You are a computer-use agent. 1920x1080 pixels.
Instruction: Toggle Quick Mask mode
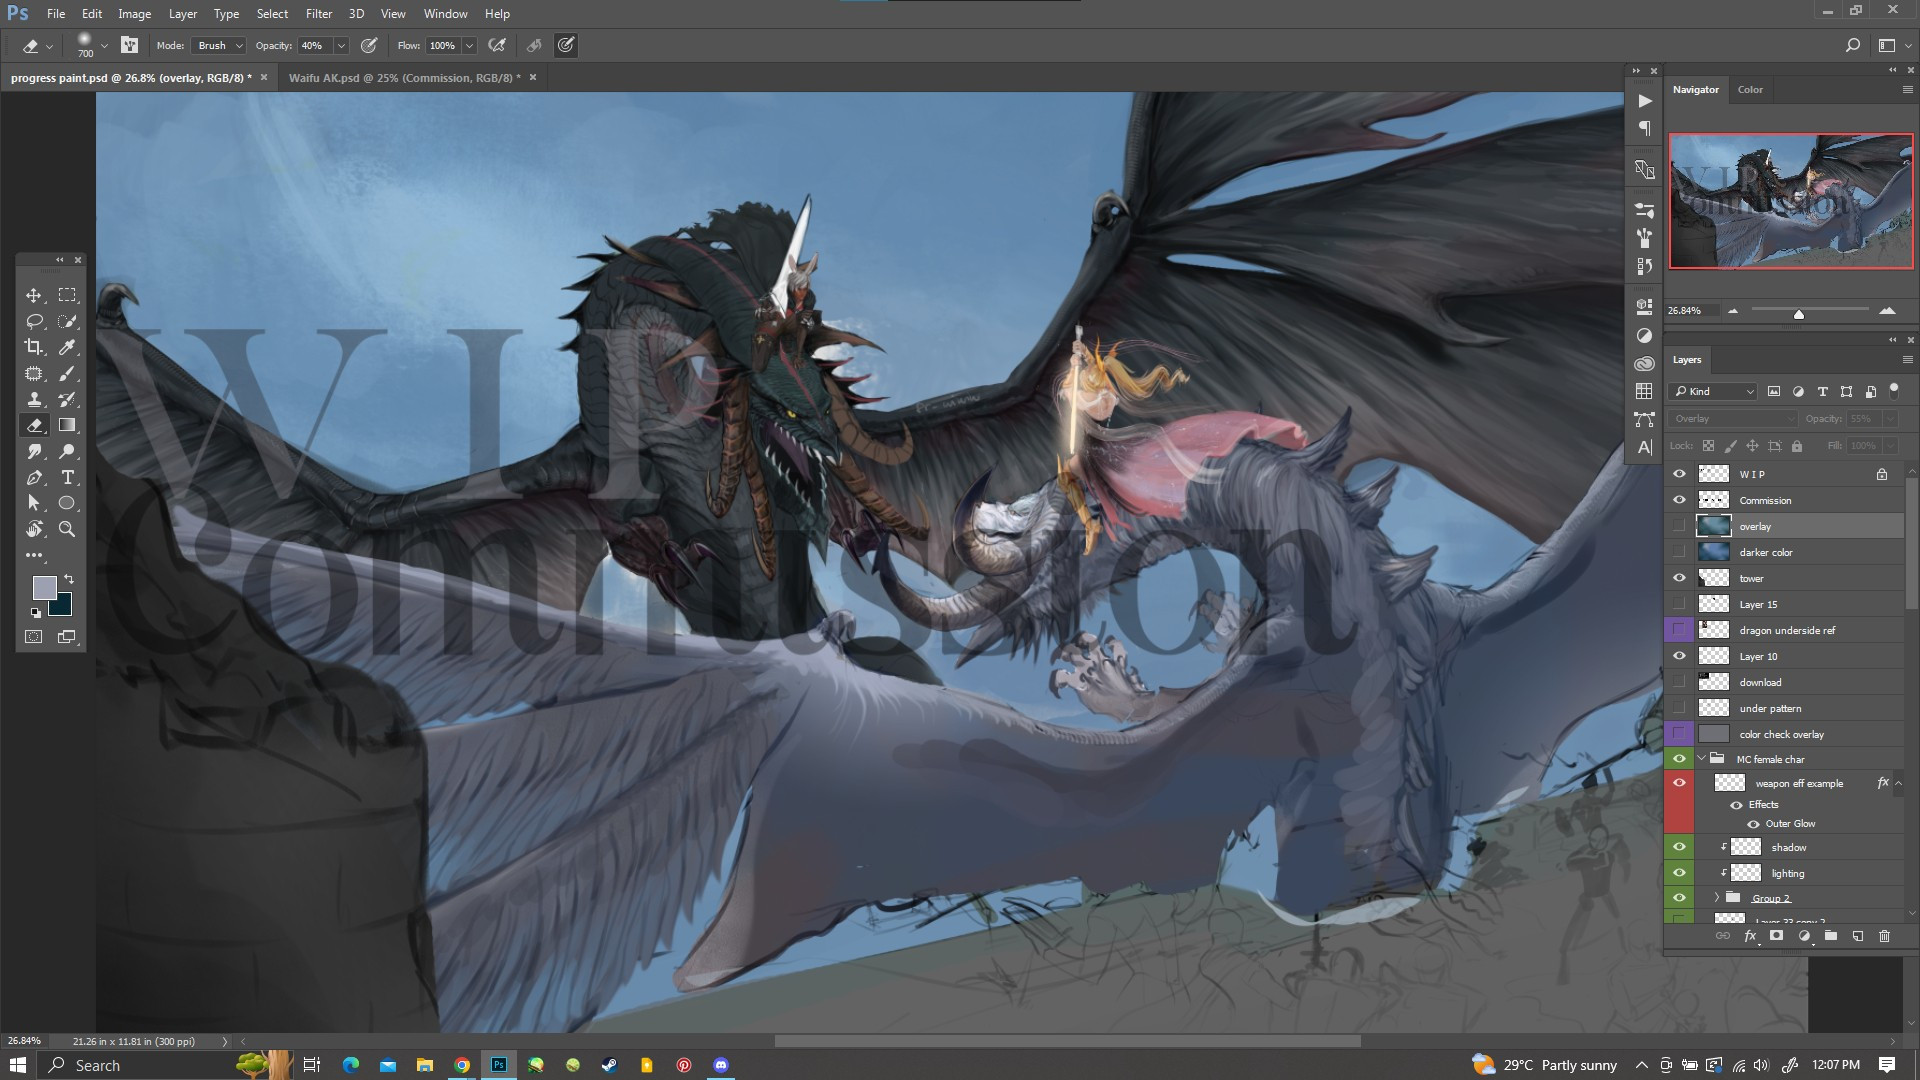[x=34, y=637]
